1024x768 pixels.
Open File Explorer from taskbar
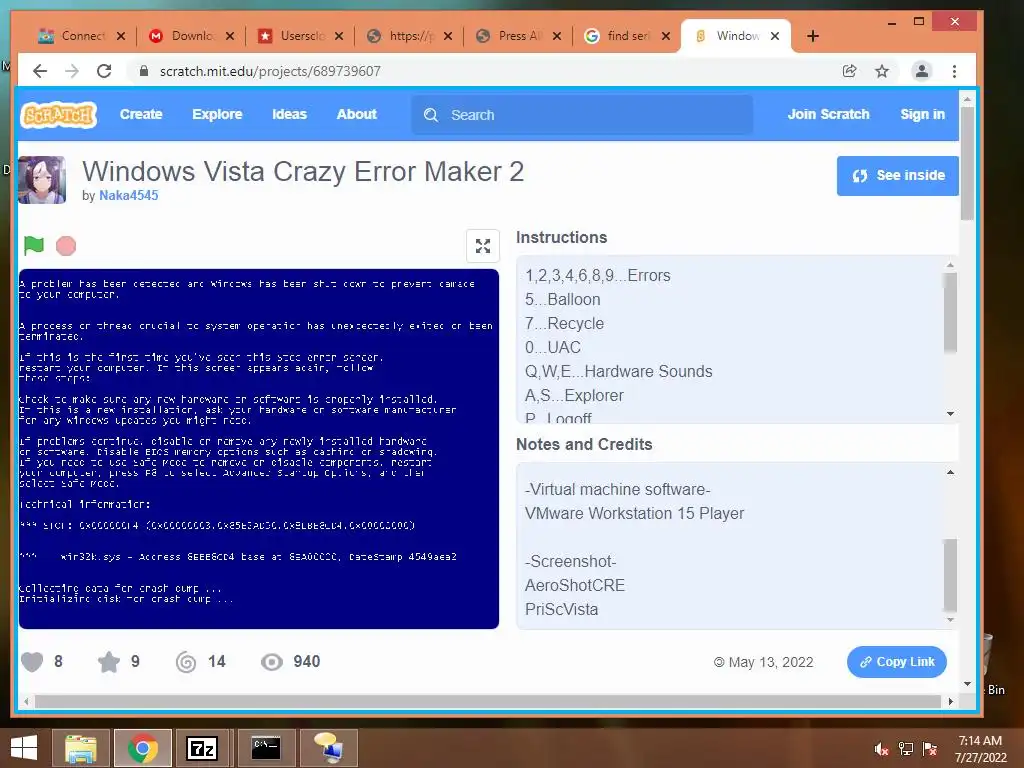[x=81, y=748]
